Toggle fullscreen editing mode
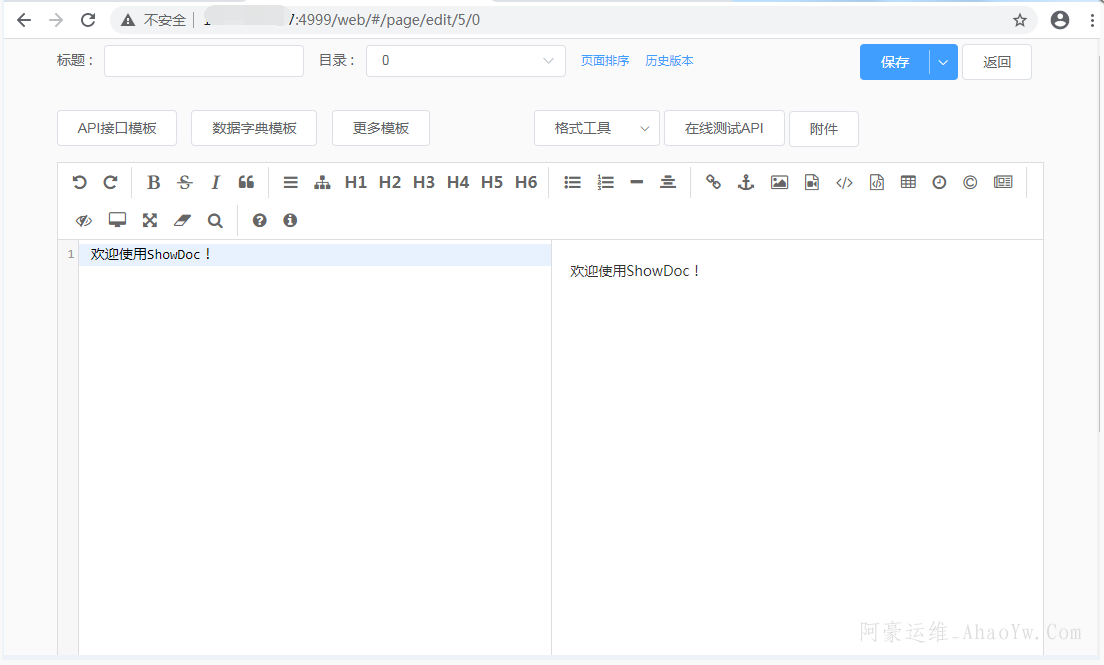 [149, 220]
